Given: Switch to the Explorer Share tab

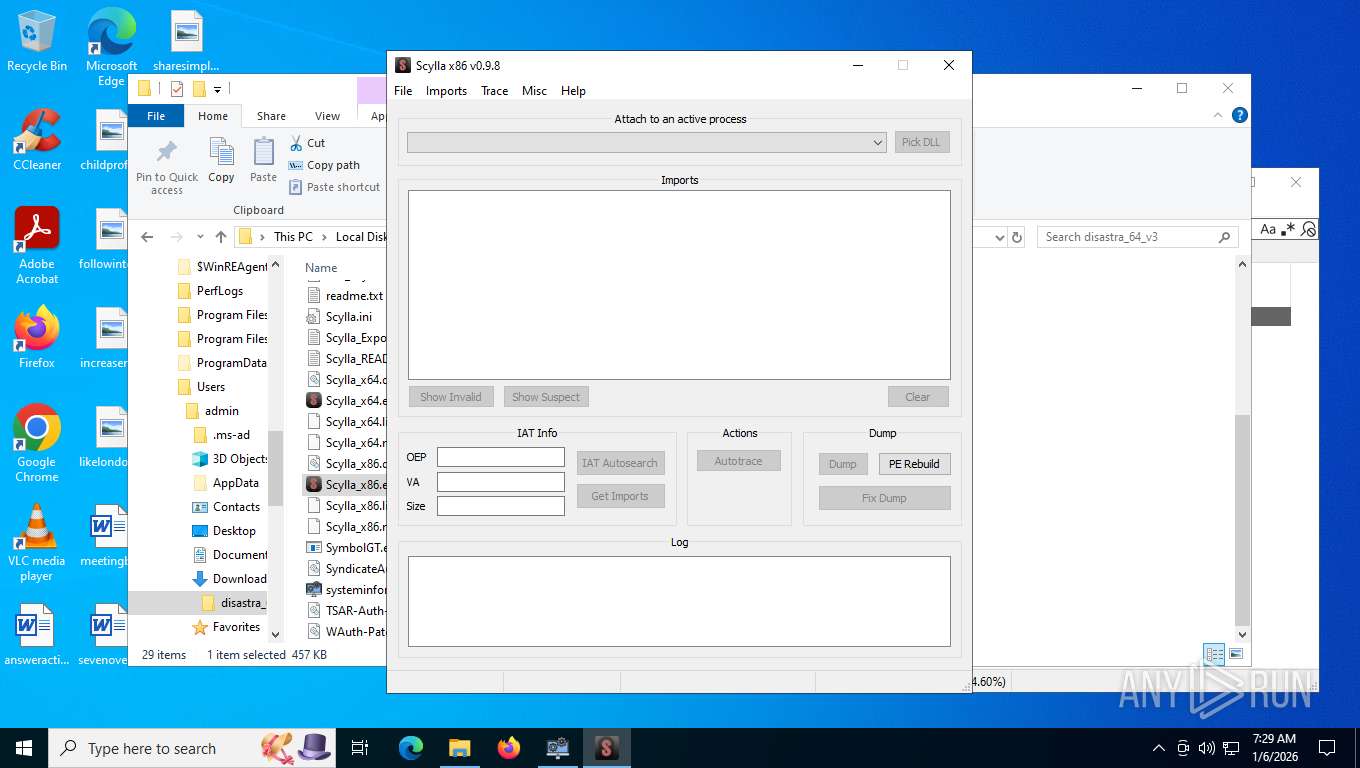Looking at the screenshot, I should 271,116.
